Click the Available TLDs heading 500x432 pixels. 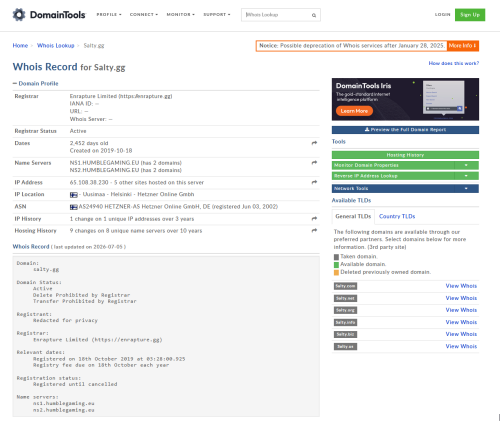tap(351, 200)
